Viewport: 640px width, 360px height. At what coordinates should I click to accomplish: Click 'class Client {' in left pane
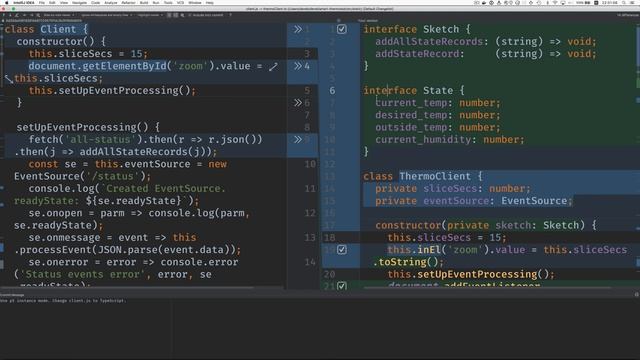[46, 29]
